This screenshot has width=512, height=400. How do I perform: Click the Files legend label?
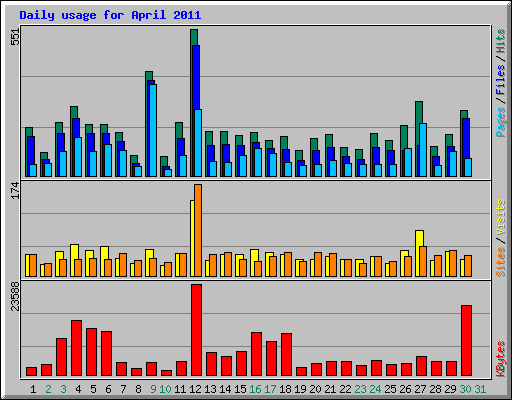pyautogui.click(x=501, y=80)
